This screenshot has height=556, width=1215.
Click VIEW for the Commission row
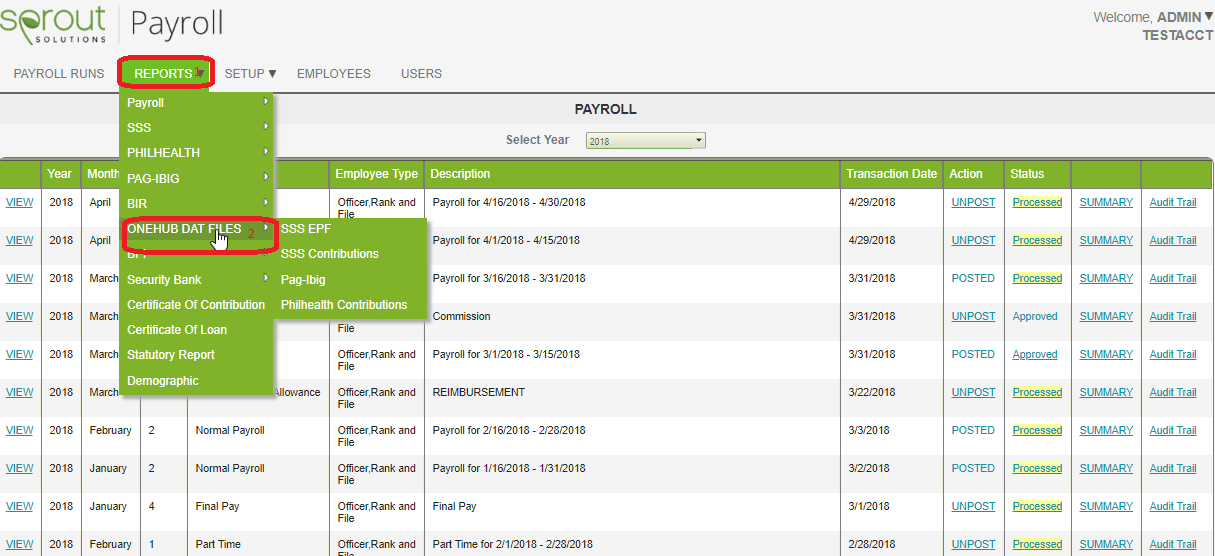(19, 316)
